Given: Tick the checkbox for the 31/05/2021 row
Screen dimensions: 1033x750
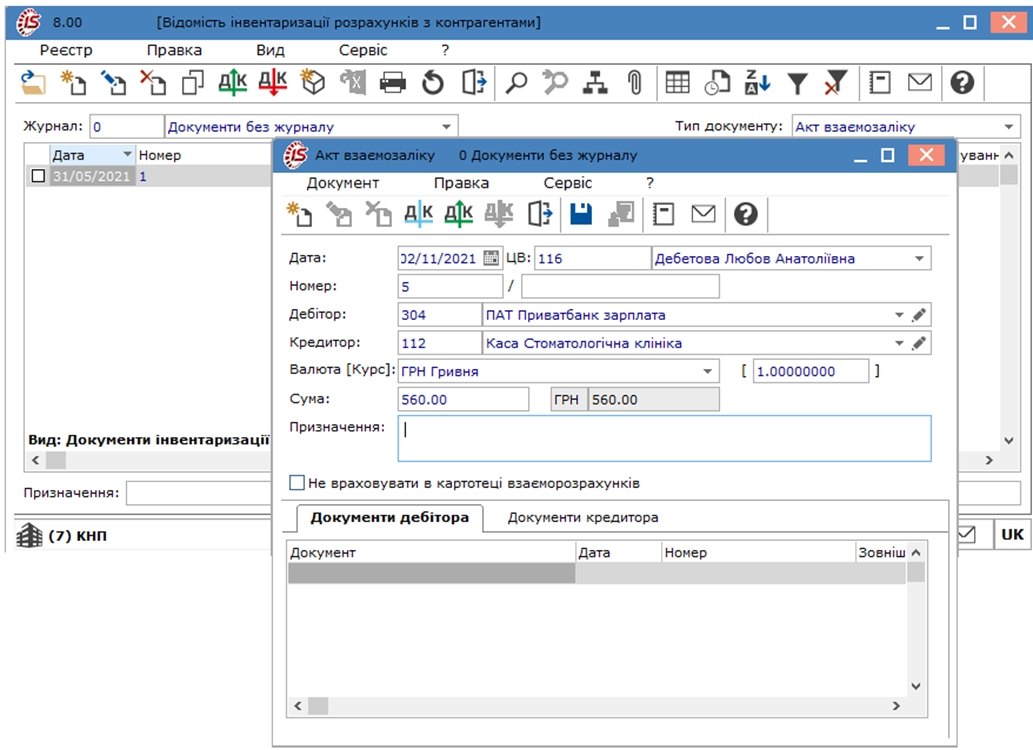Looking at the screenshot, I should coord(38,176).
